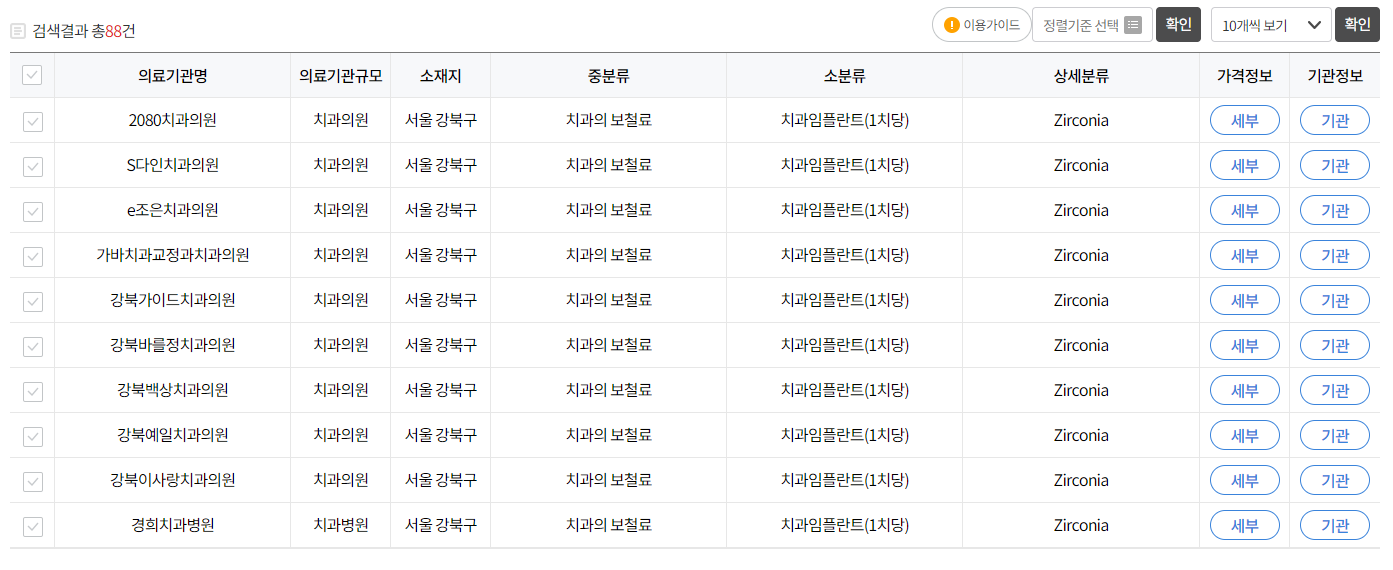This screenshot has width=1393, height=570.
Task: Click 경희치과병원 name cell
Action: 173,526
